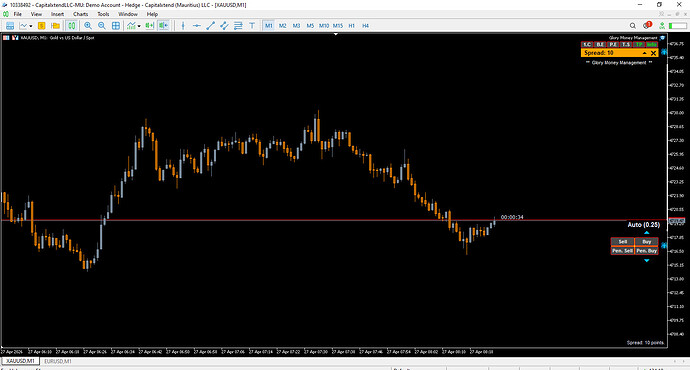Open the Market Watch panel icon
Viewport: 690px width, 370px height.
point(10,26)
